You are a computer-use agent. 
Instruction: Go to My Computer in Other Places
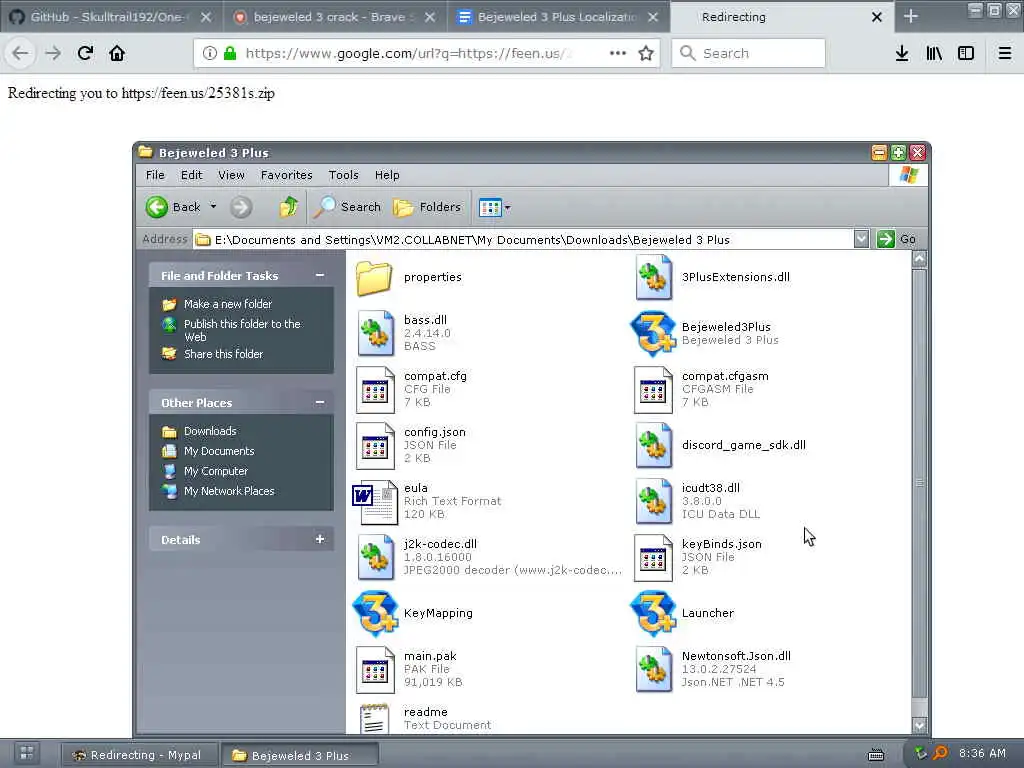[x=216, y=471]
